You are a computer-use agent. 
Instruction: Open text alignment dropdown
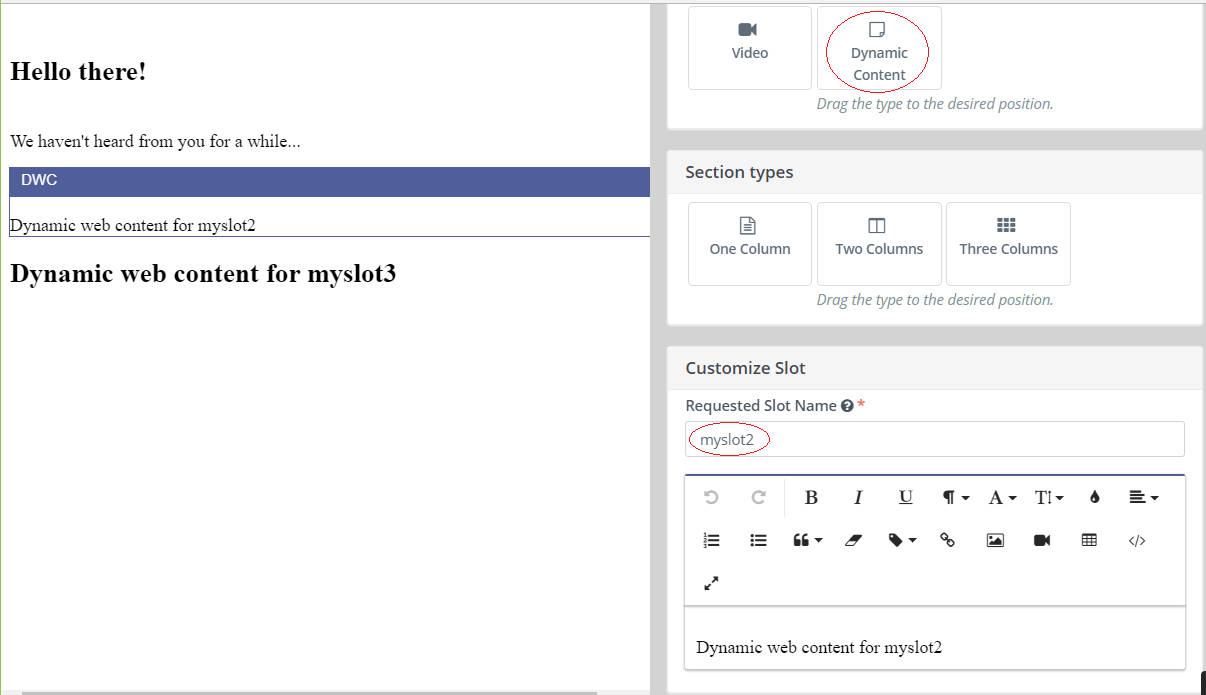(1143, 497)
